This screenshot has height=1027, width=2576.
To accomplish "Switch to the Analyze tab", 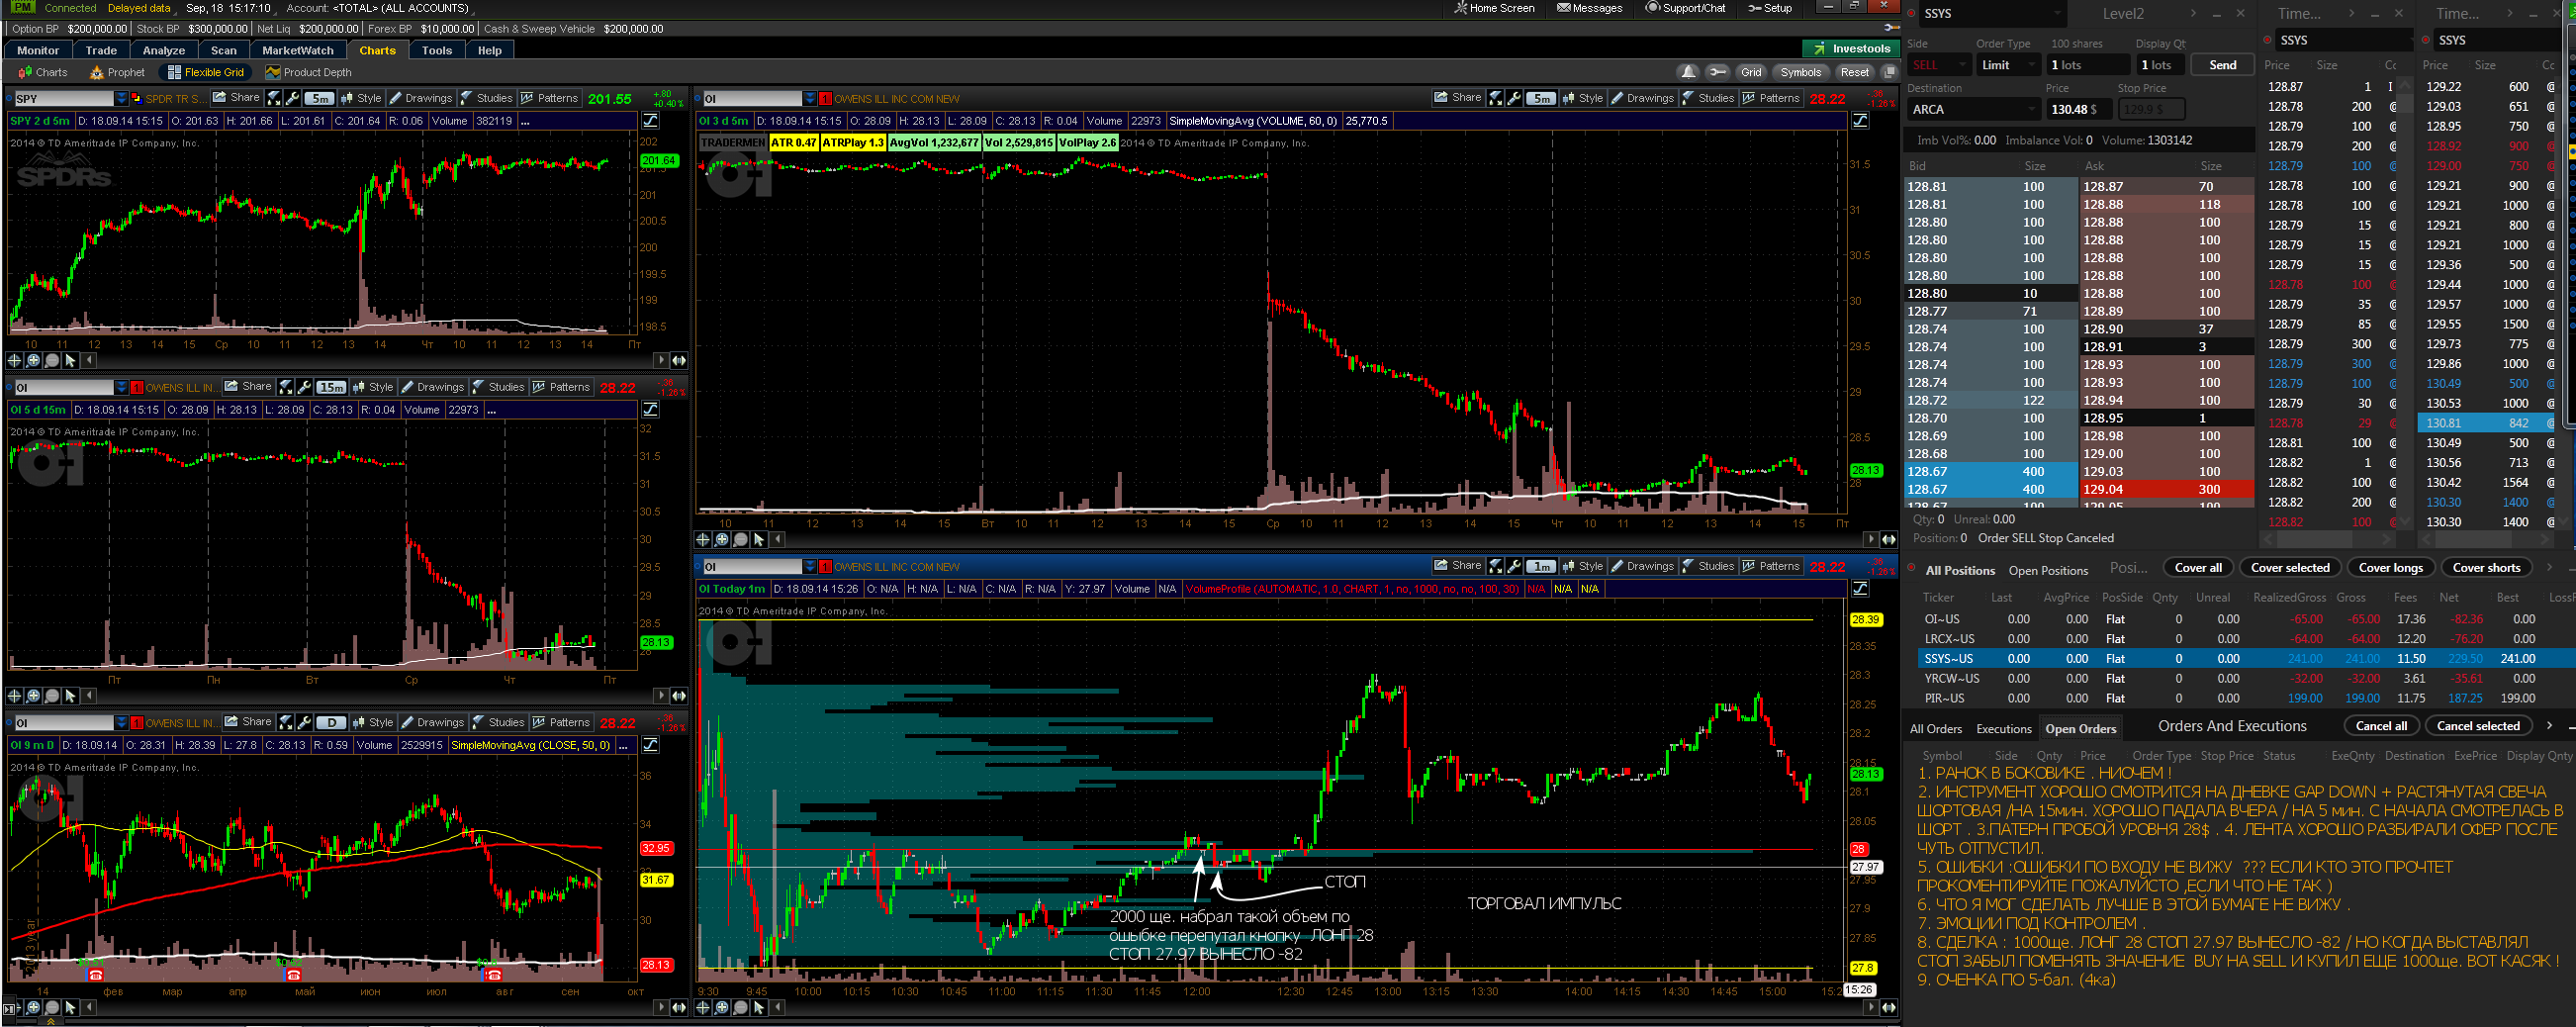I will [164, 50].
